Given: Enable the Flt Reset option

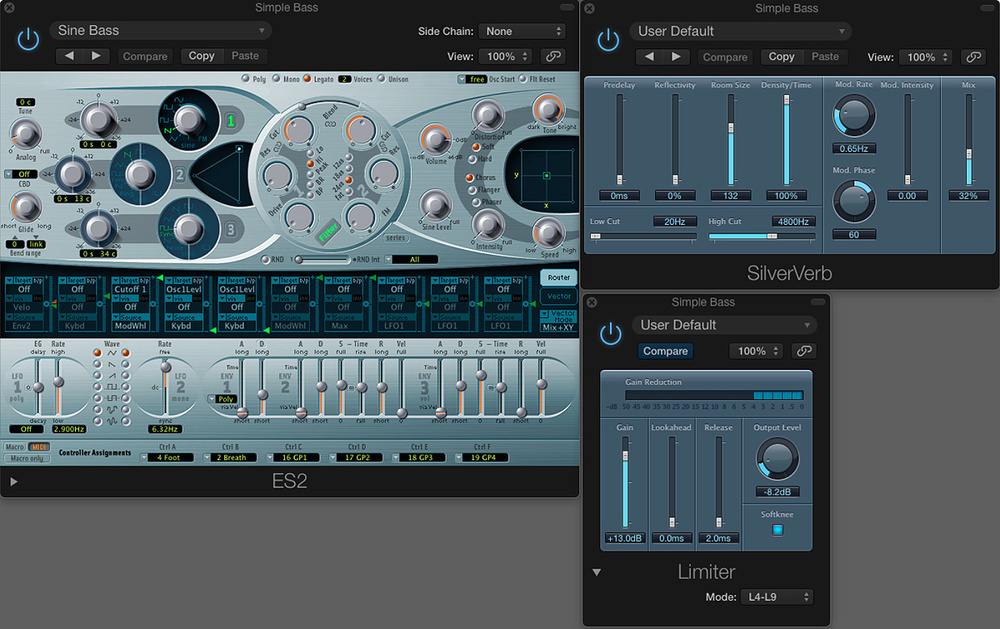Looking at the screenshot, I should 523,78.
